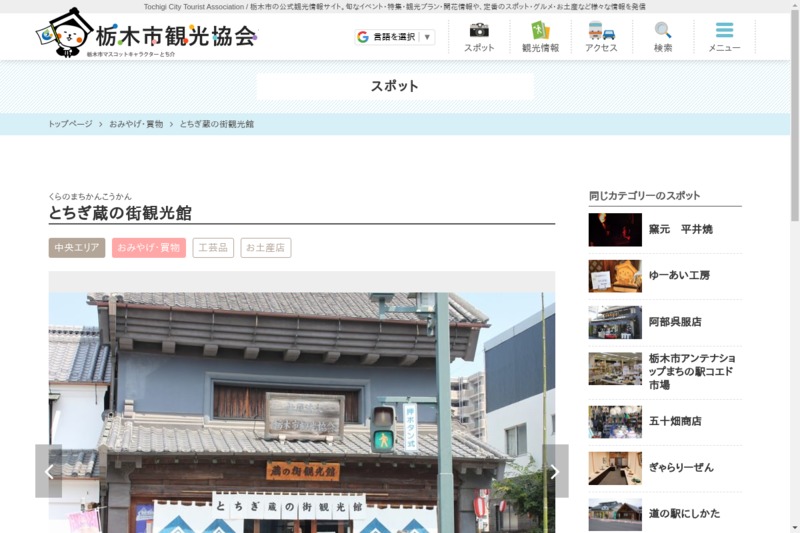Open おみやげ･買物 breadcrumb link
Image resolution: width=800 pixels, height=533 pixels.
tap(136, 124)
